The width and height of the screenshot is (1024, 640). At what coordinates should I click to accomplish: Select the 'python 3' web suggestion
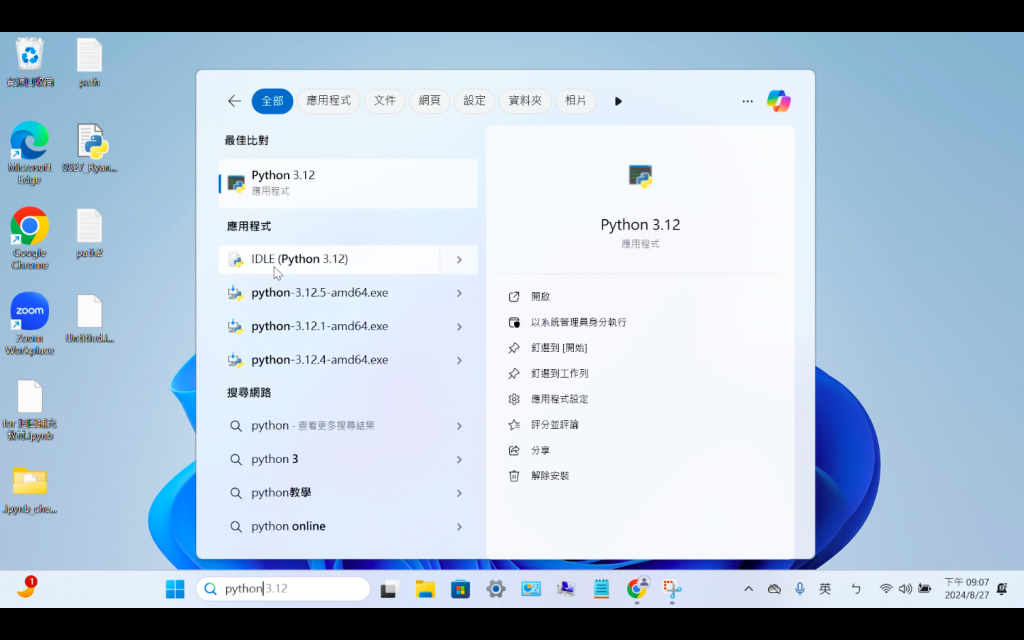(x=329, y=459)
